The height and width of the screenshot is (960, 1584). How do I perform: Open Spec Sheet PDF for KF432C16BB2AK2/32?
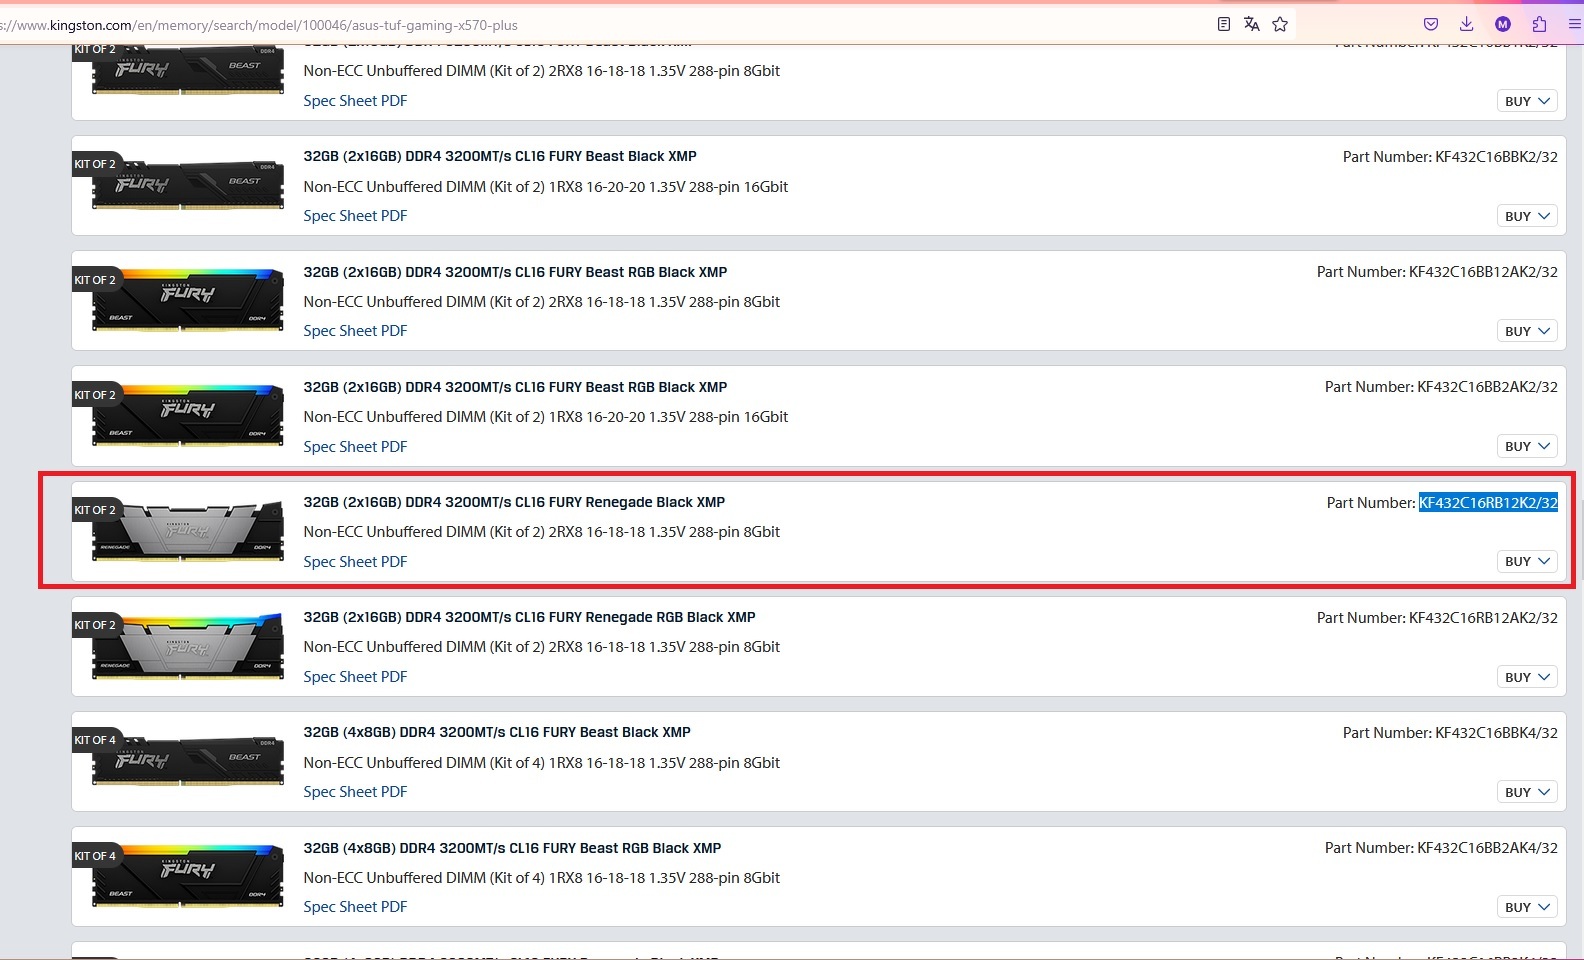coord(355,447)
